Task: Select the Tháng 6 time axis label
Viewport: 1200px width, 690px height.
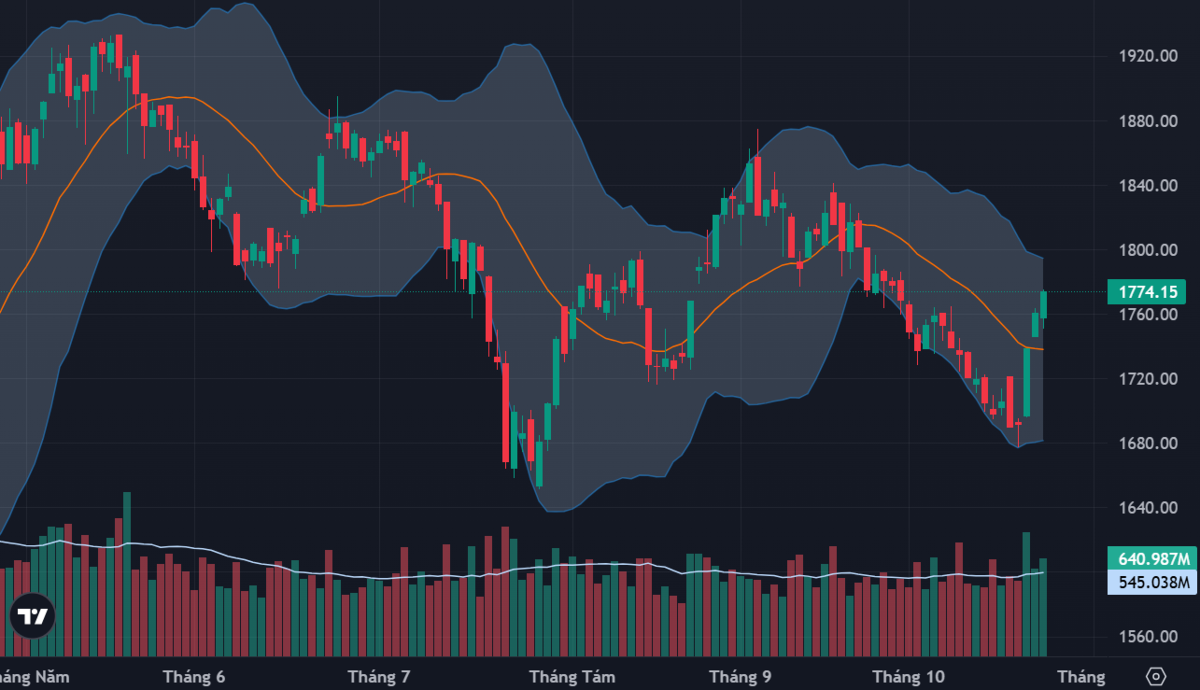Action: [x=197, y=677]
